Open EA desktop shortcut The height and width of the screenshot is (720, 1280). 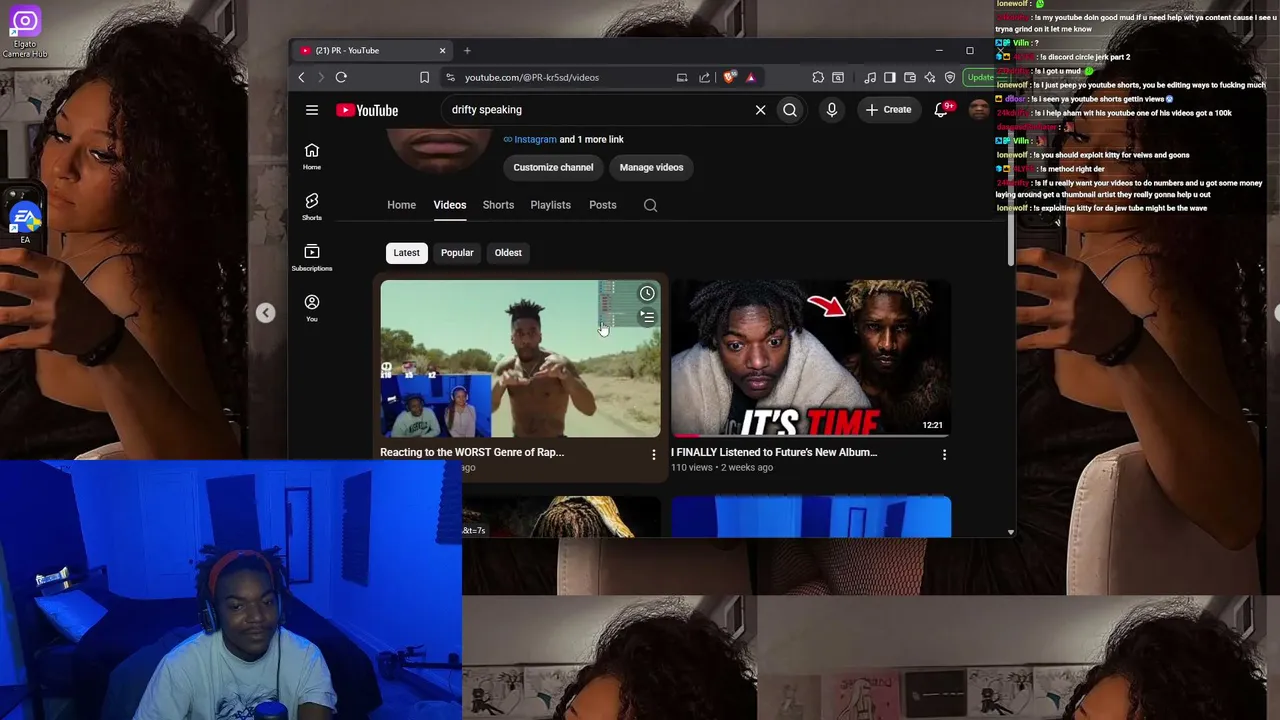pyautogui.click(x=25, y=222)
